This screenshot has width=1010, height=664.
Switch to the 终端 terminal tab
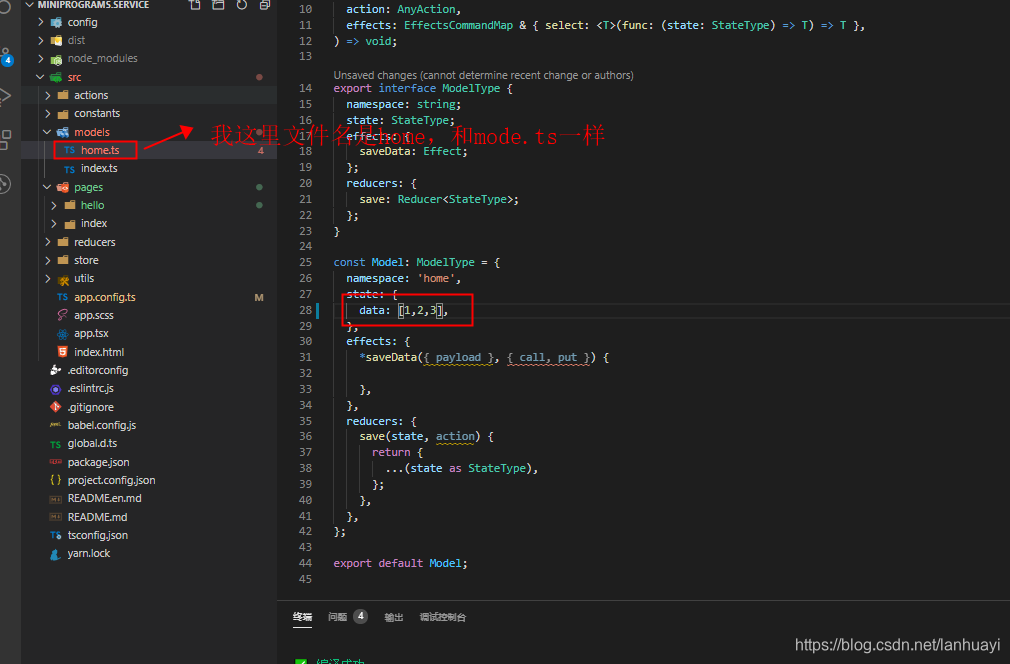(302, 617)
